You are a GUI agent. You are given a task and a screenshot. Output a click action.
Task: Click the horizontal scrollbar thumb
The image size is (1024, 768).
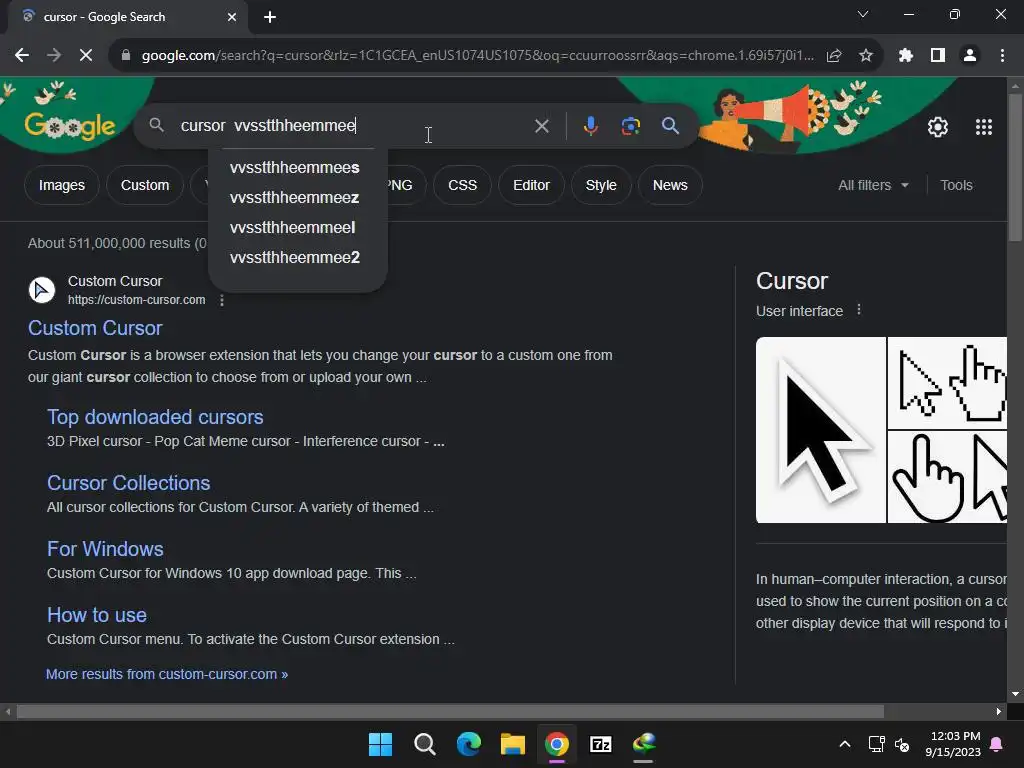tap(450, 712)
